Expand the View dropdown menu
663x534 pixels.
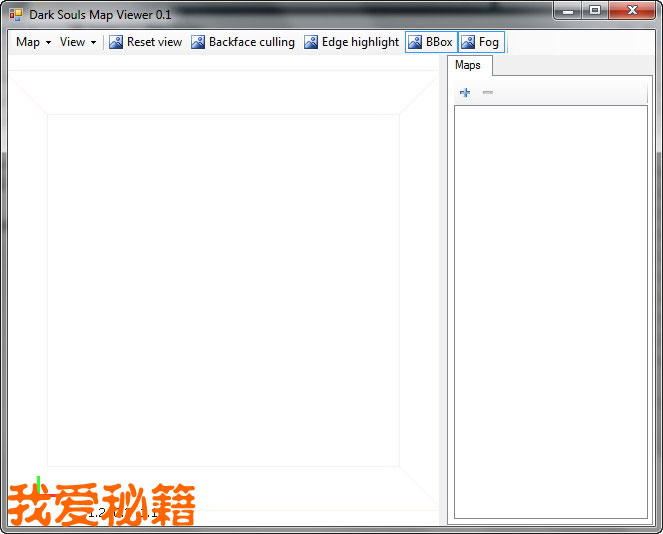pos(78,42)
